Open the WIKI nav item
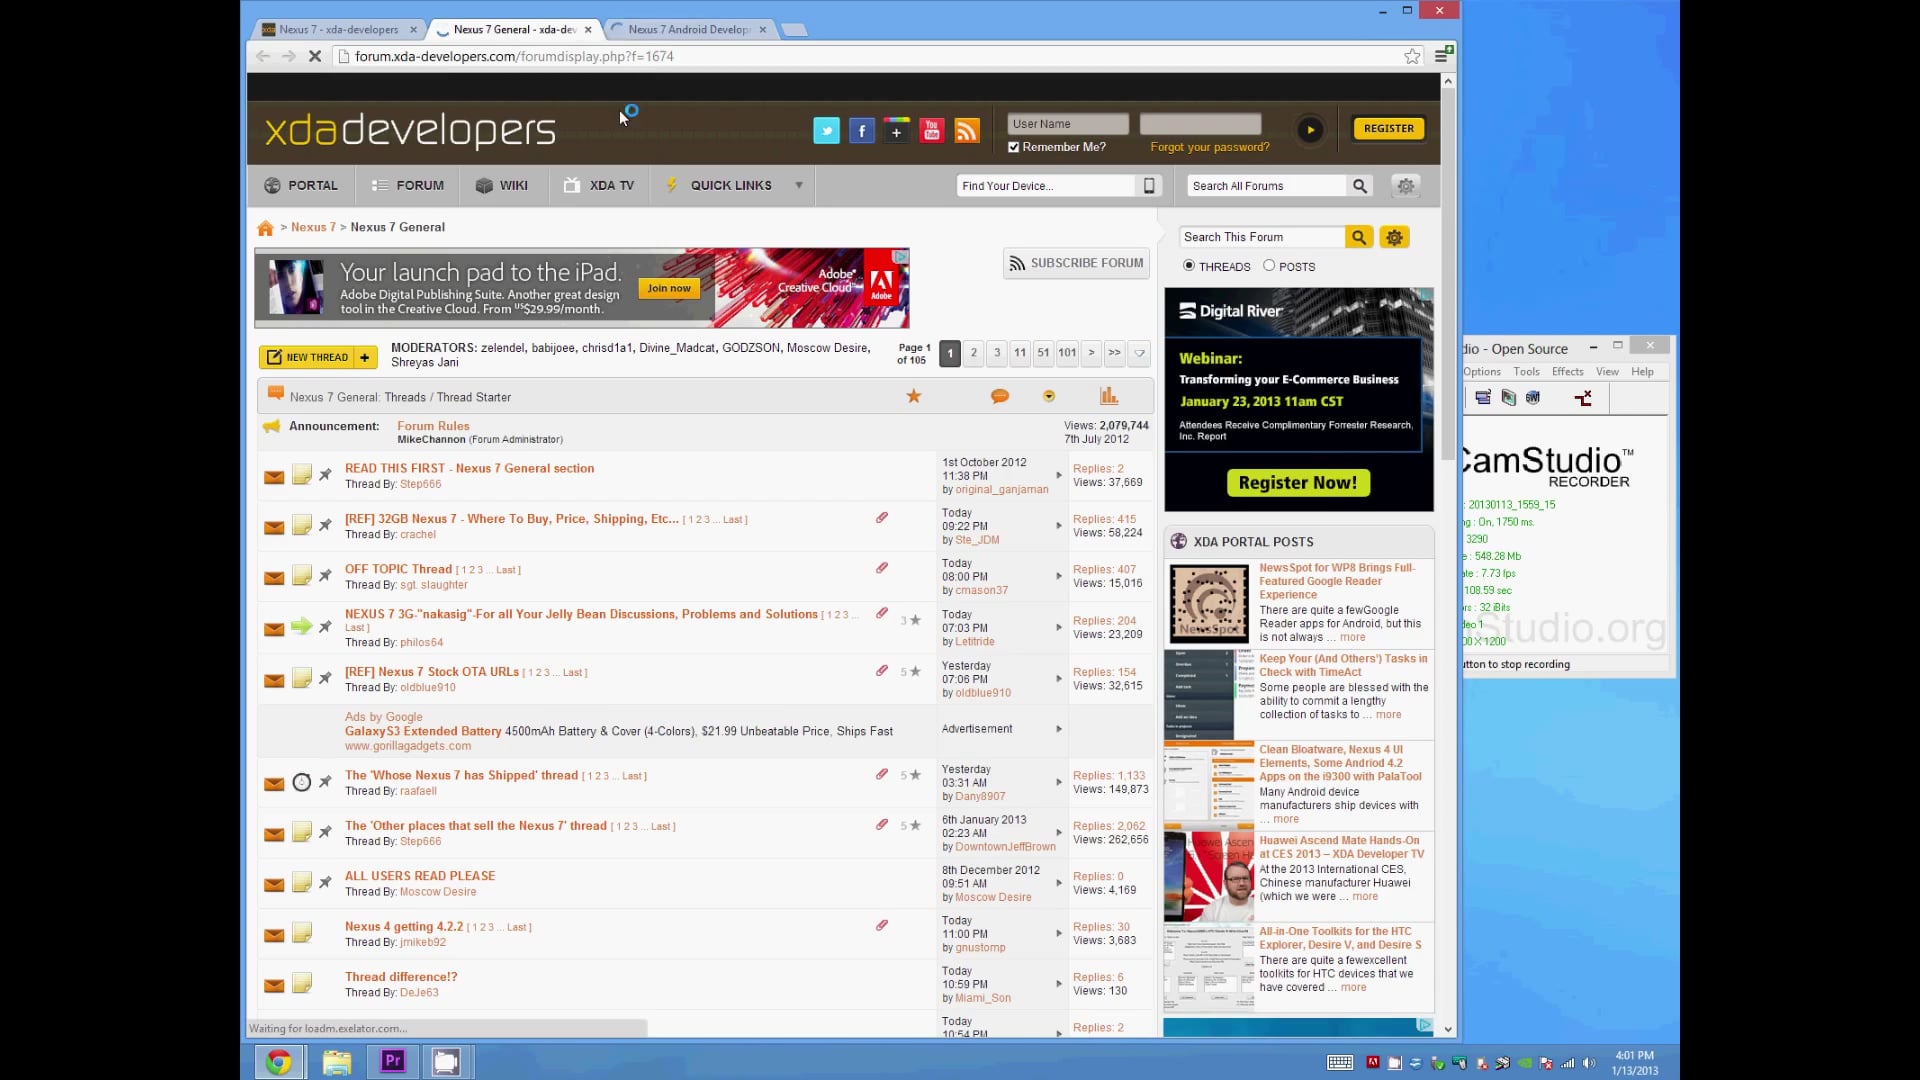 click(502, 185)
